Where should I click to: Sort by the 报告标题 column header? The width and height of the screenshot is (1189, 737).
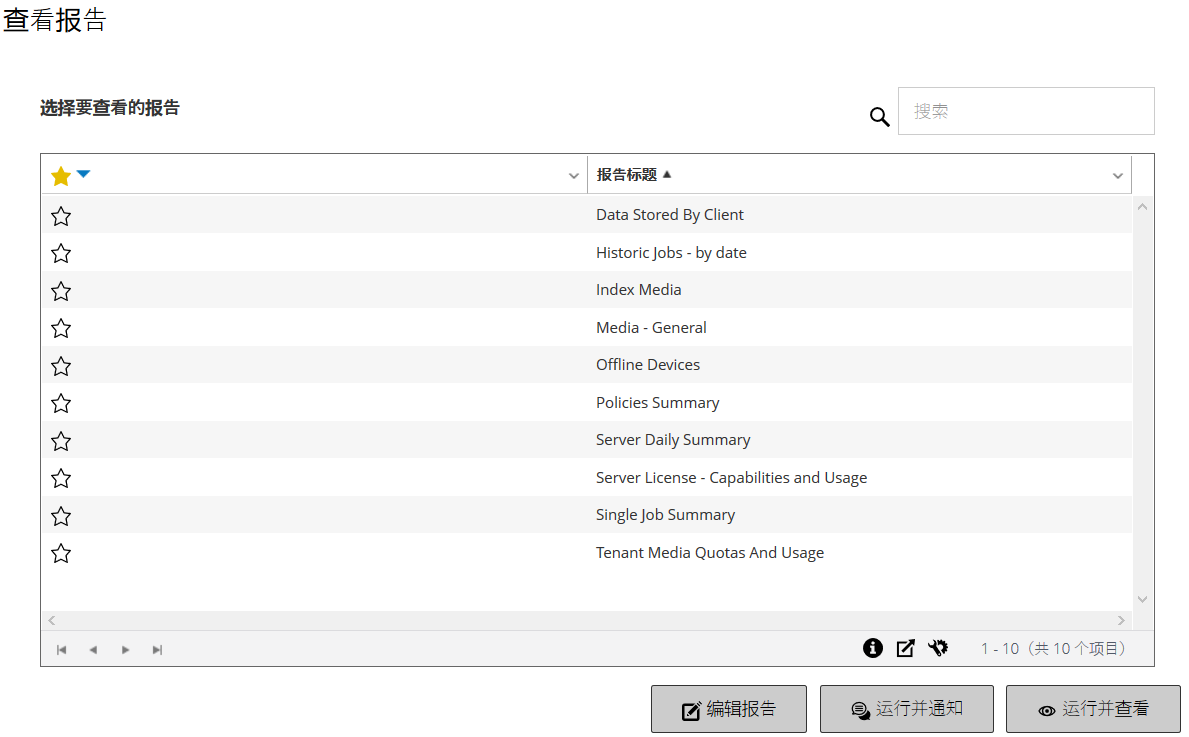[626, 174]
